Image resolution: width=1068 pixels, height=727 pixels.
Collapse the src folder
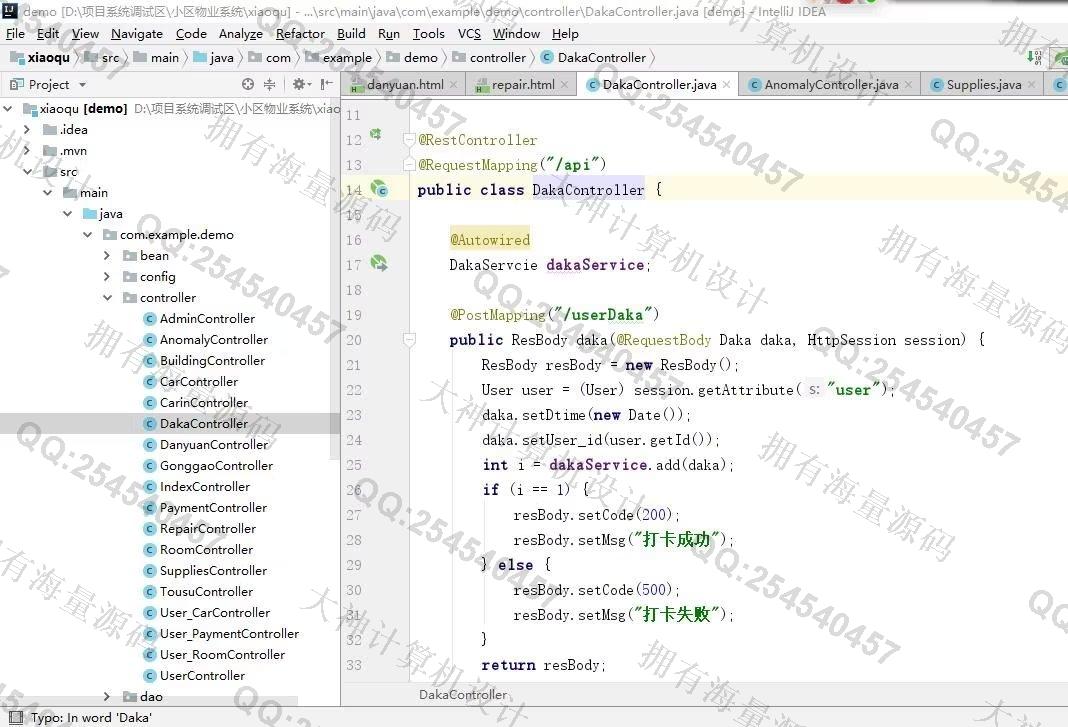pyautogui.click(x=27, y=172)
